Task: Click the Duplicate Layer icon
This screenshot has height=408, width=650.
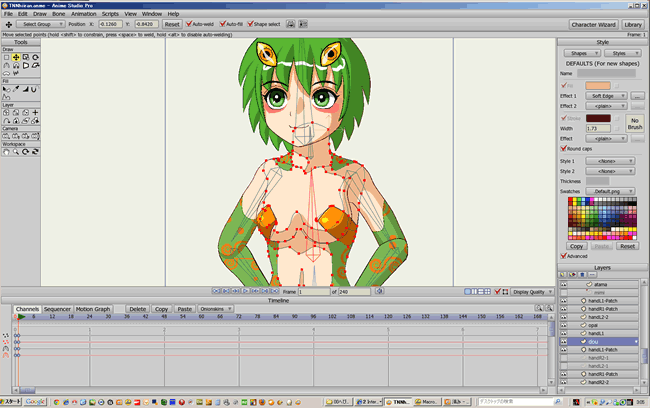Action: tap(572, 274)
